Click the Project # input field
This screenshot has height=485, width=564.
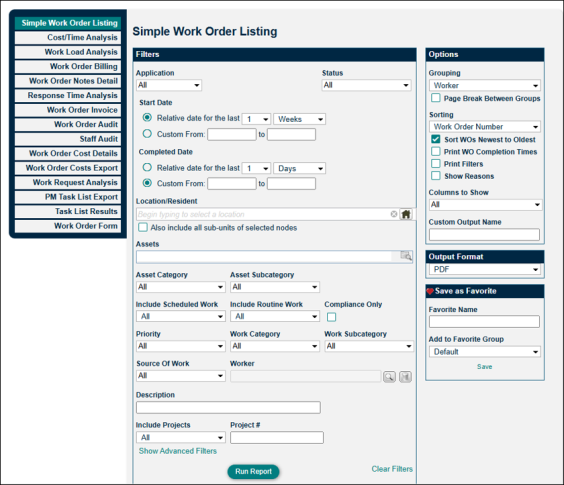277,438
